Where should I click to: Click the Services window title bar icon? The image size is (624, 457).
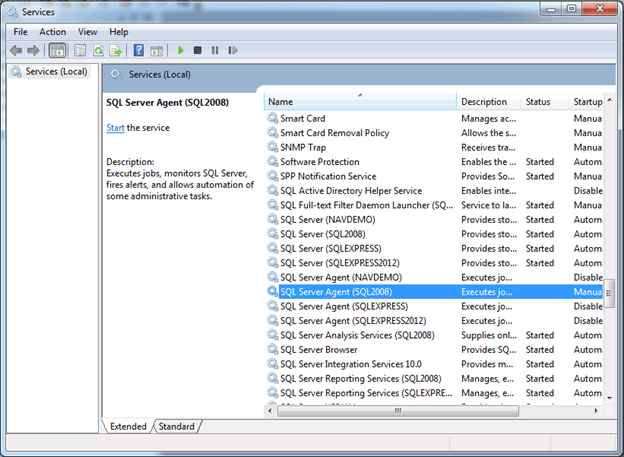12,12
